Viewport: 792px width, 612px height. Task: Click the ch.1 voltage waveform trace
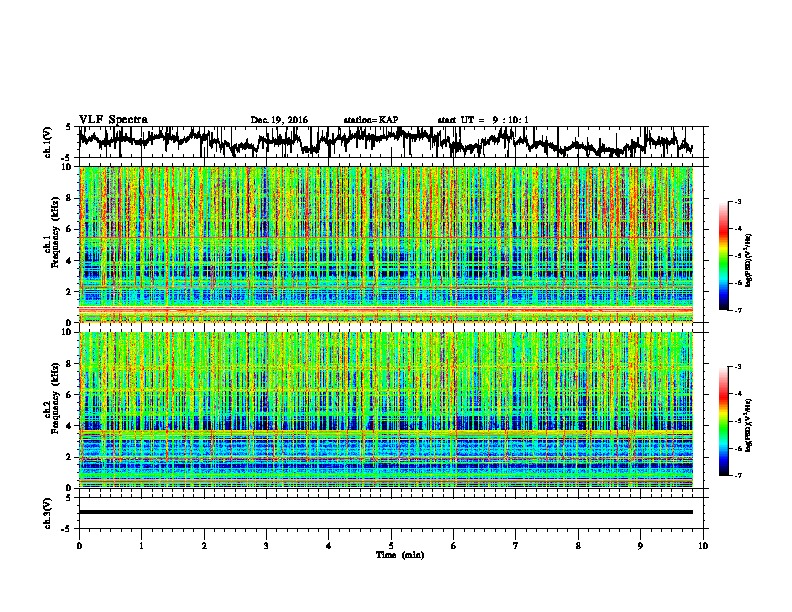[x=385, y=141]
